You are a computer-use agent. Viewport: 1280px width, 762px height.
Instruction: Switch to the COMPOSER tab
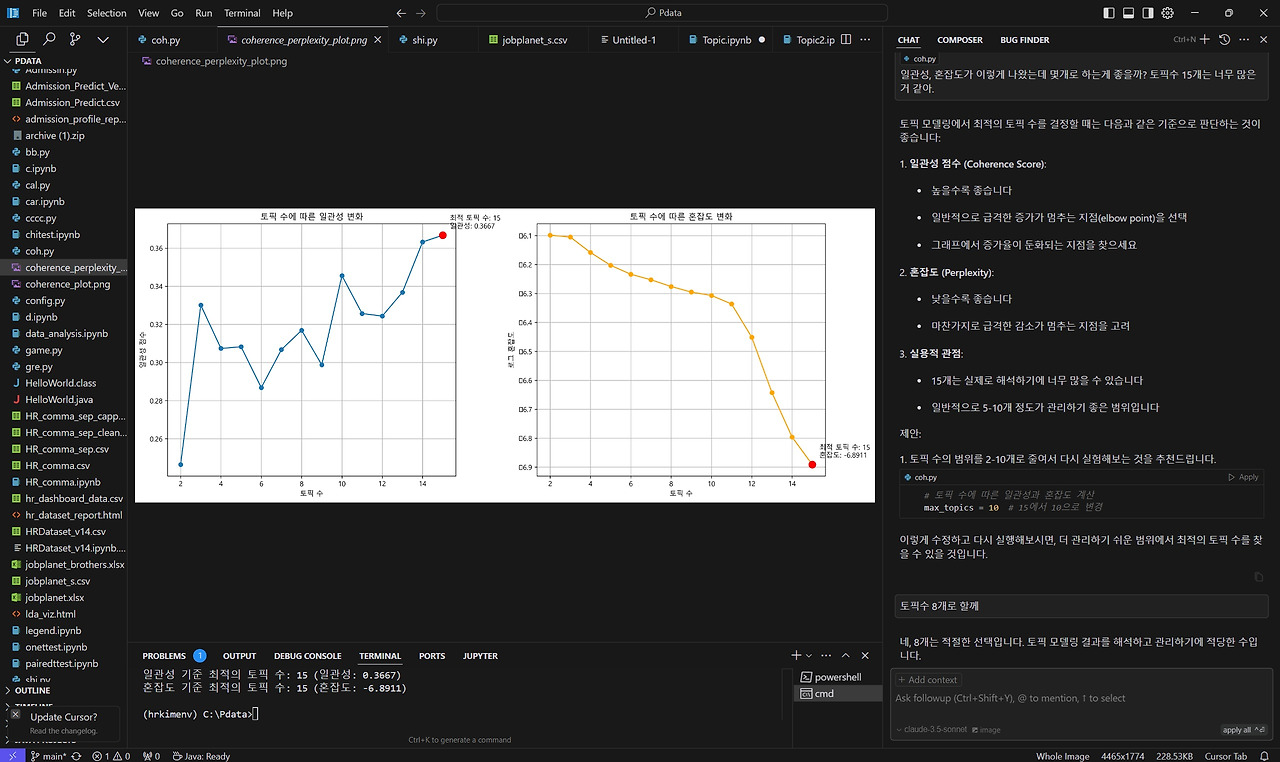pyautogui.click(x=959, y=40)
